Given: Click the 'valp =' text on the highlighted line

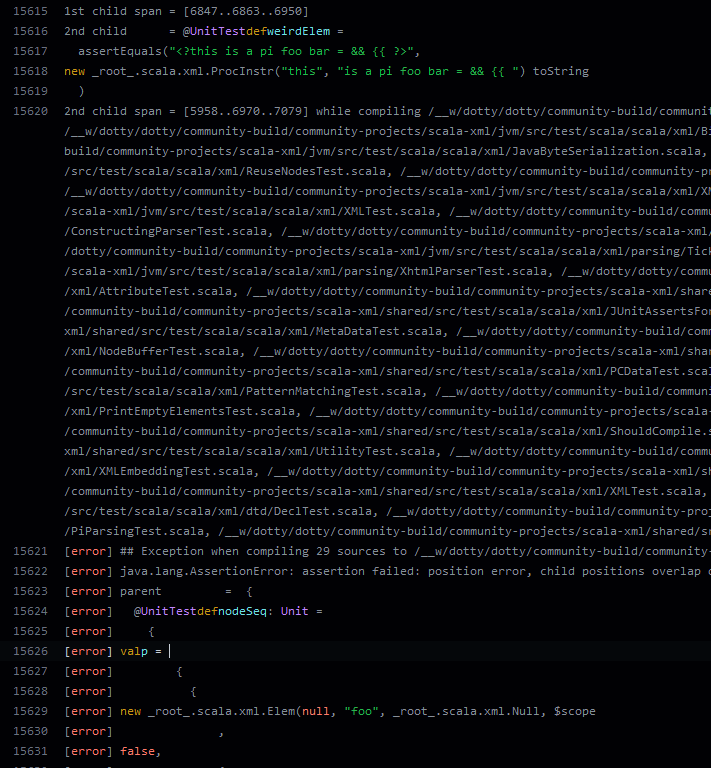Looking at the screenshot, I should [141, 651].
